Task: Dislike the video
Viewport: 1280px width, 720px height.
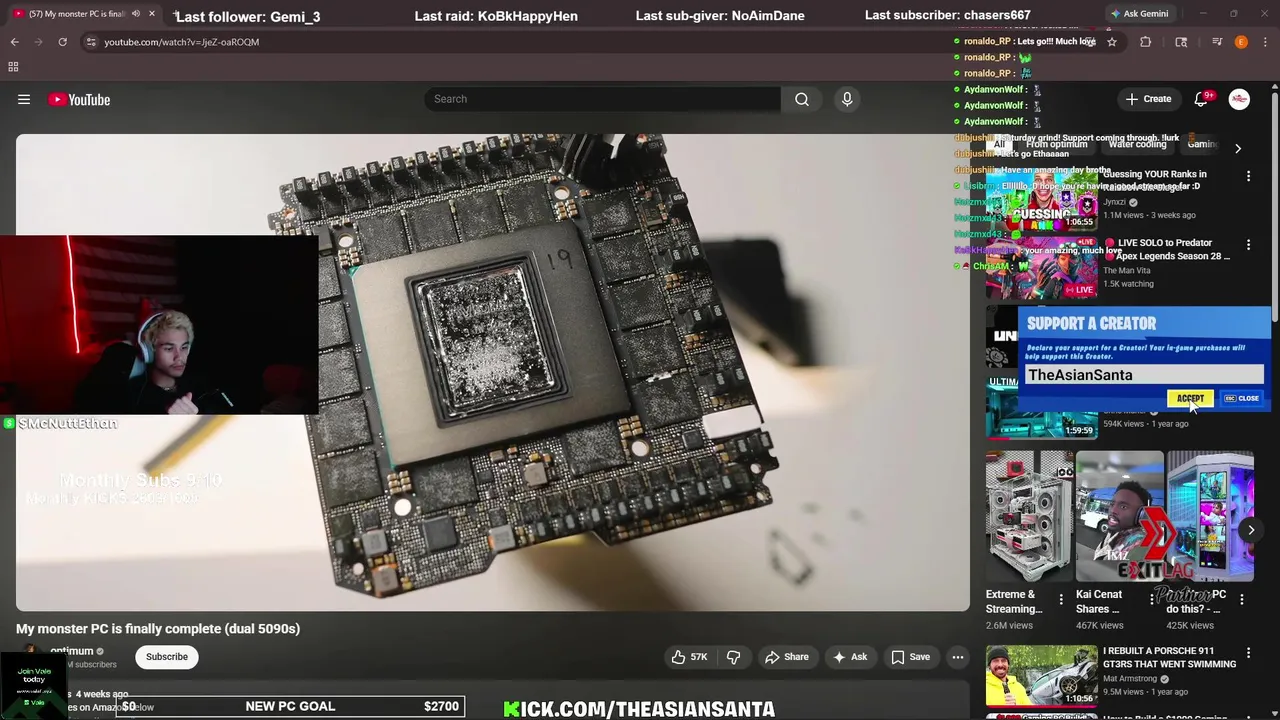Action: point(733,657)
